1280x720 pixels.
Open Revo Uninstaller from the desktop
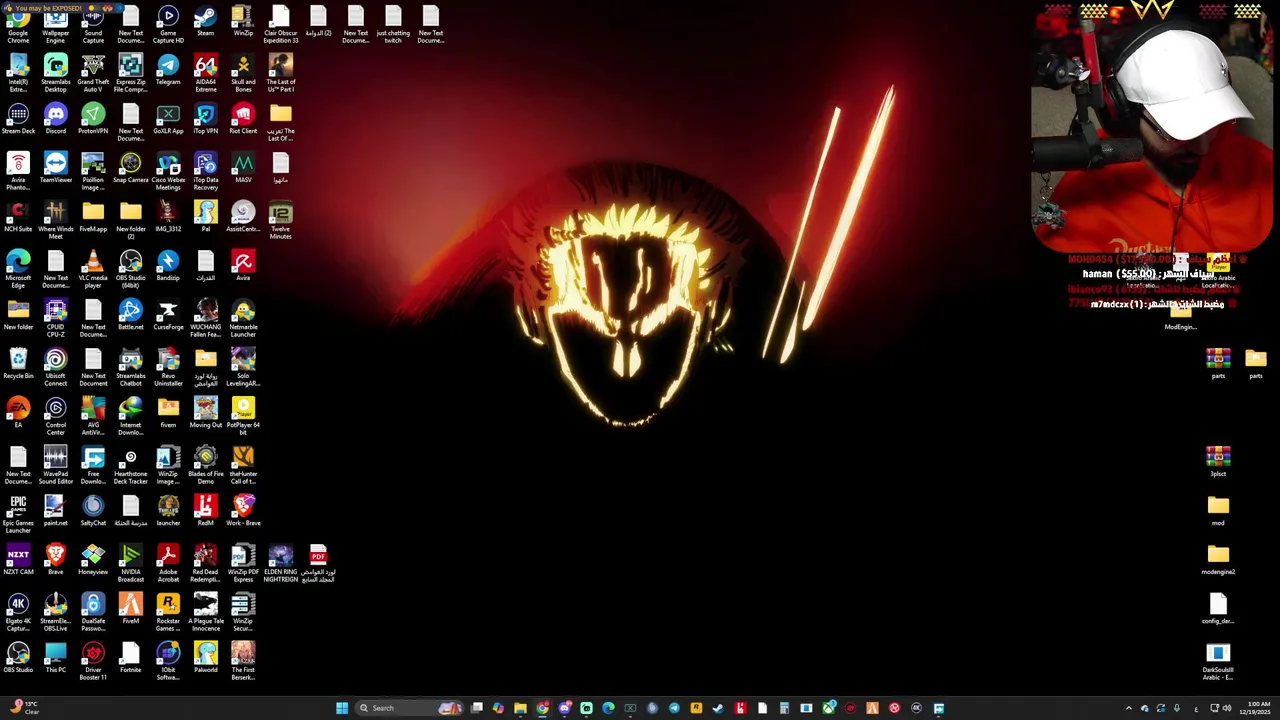168,368
